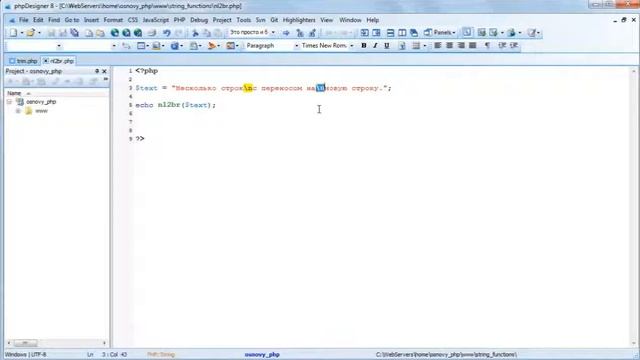Select the osnovy_php project root

41,102
